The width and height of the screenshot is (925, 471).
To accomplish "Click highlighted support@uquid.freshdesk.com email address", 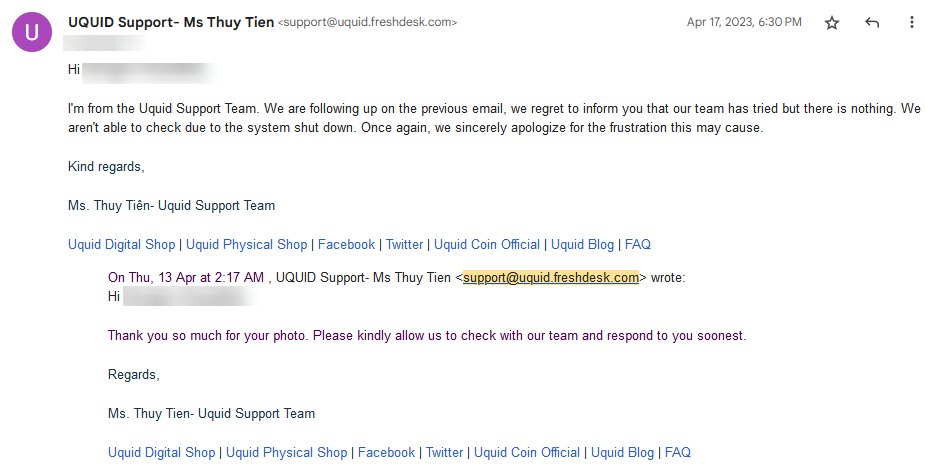I will pos(551,277).
